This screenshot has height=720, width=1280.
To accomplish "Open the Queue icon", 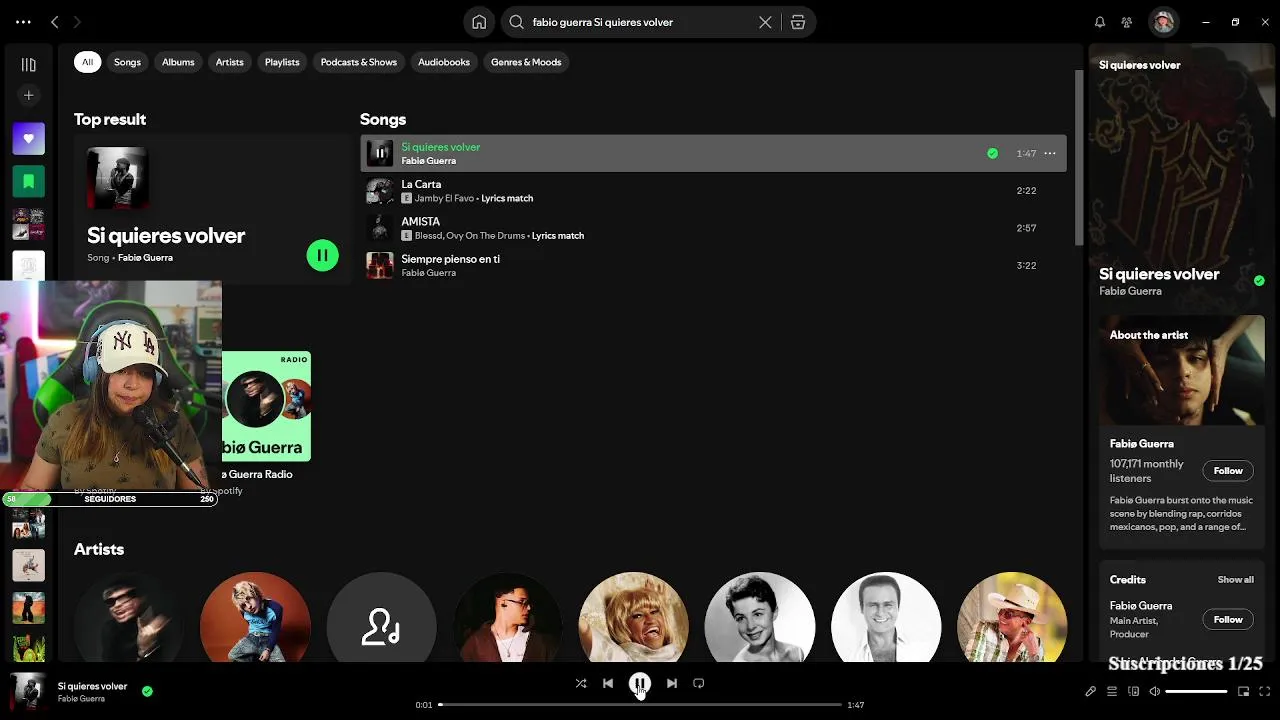I will (1112, 692).
